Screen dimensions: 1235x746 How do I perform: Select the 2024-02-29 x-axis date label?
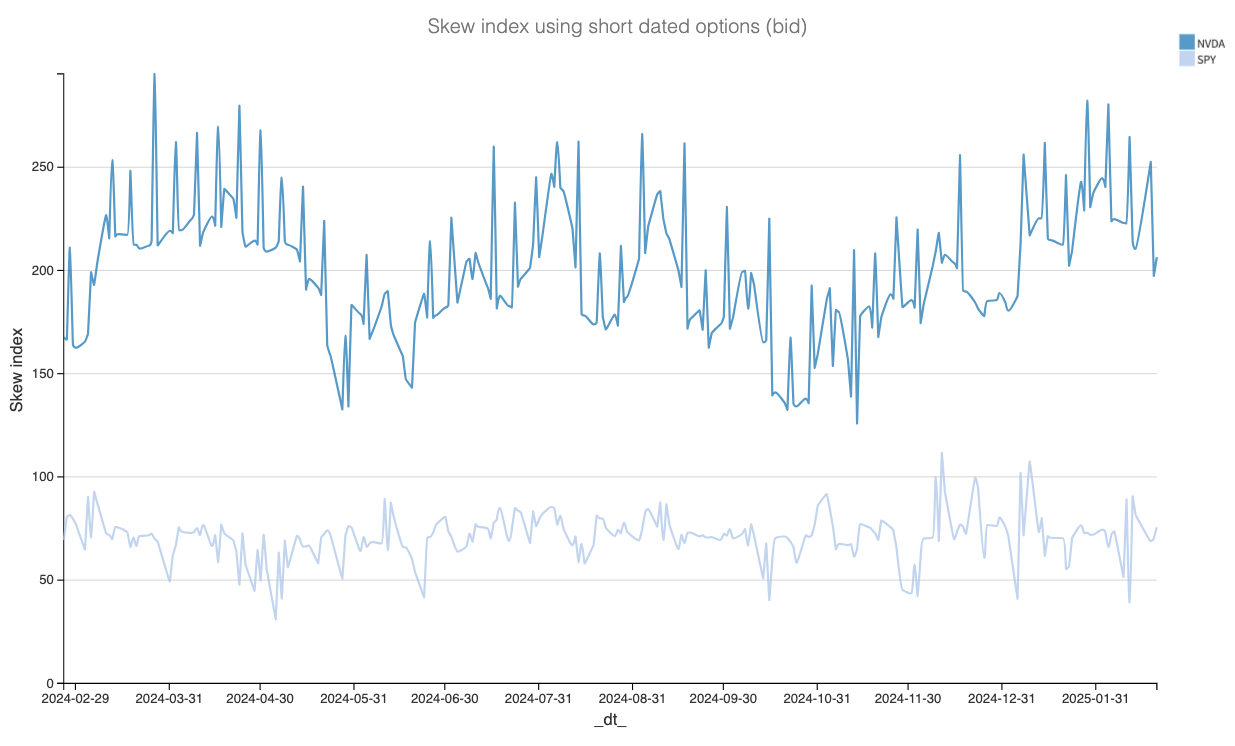tap(74, 699)
